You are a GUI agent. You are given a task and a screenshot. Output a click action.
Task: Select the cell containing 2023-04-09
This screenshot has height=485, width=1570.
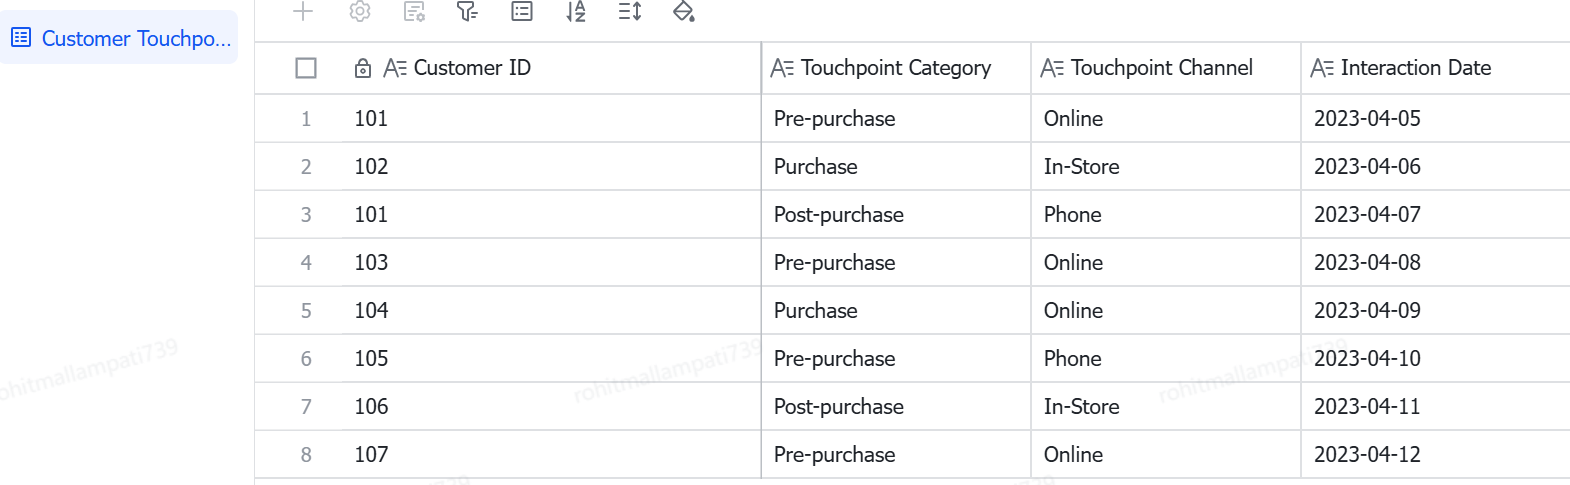tap(1436, 311)
